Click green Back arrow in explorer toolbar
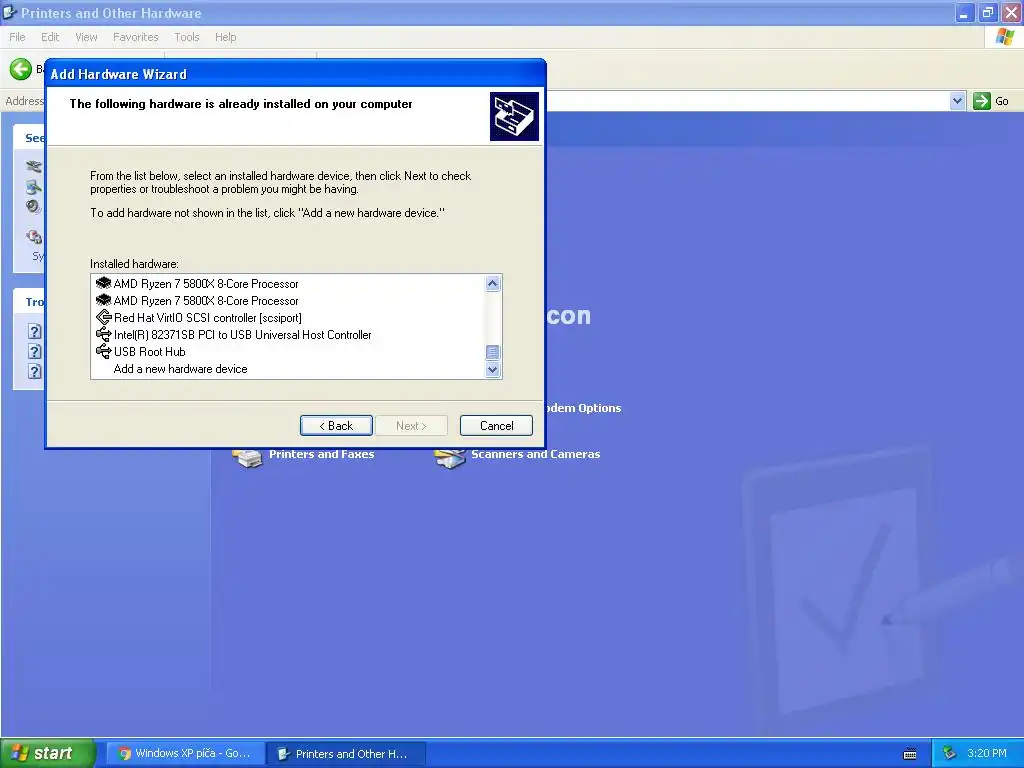Image resolution: width=1024 pixels, height=768 pixels. click(x=20, y=69)
